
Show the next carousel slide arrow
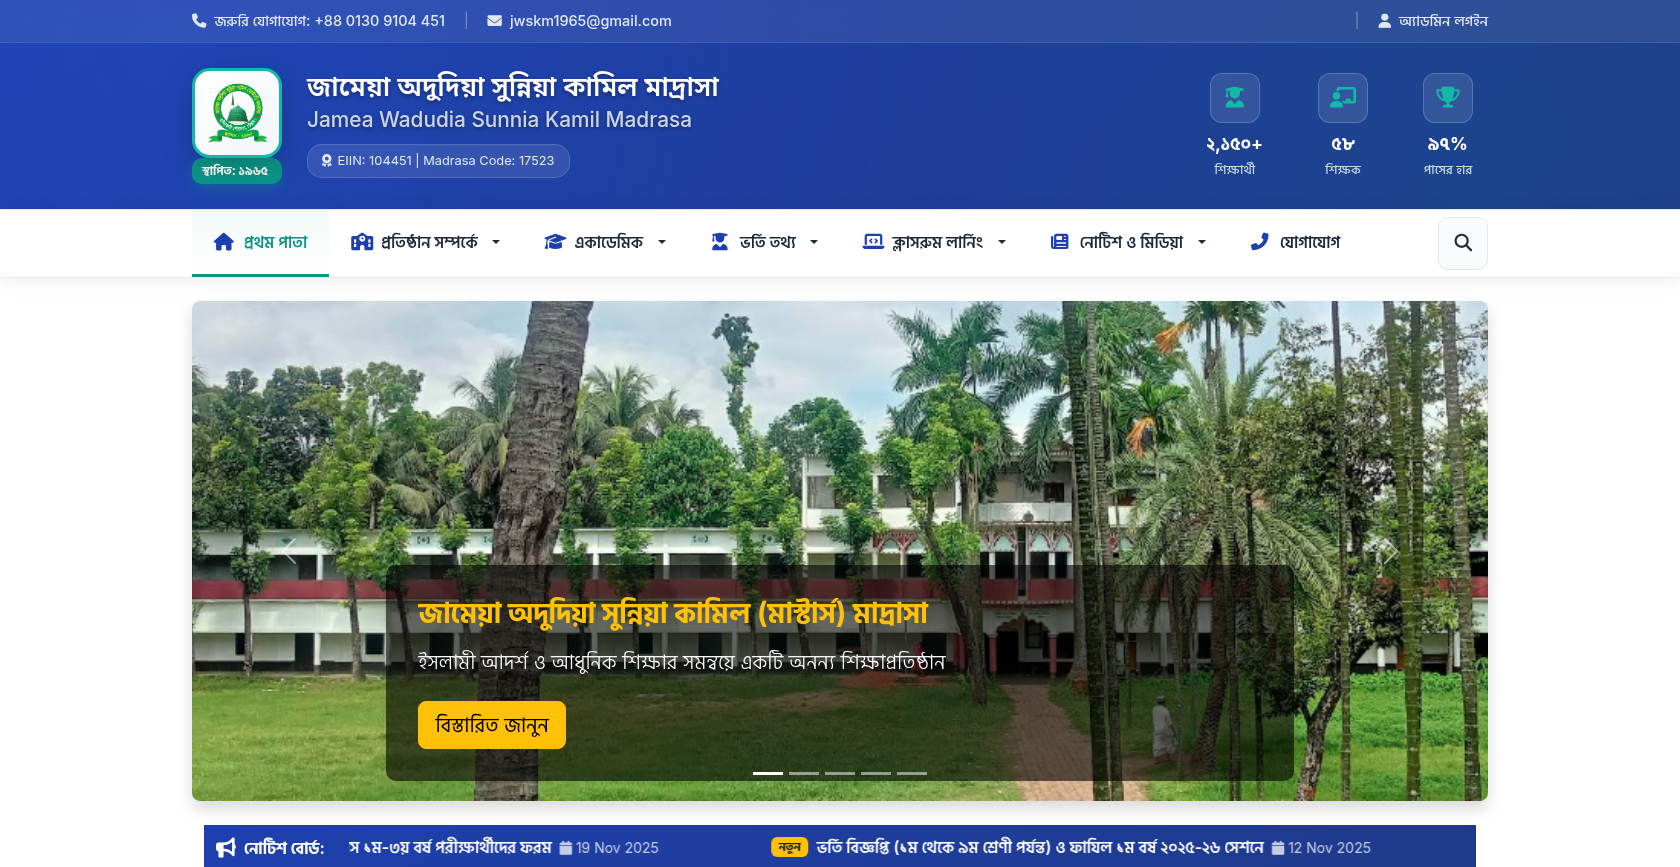coord(1389,551)
